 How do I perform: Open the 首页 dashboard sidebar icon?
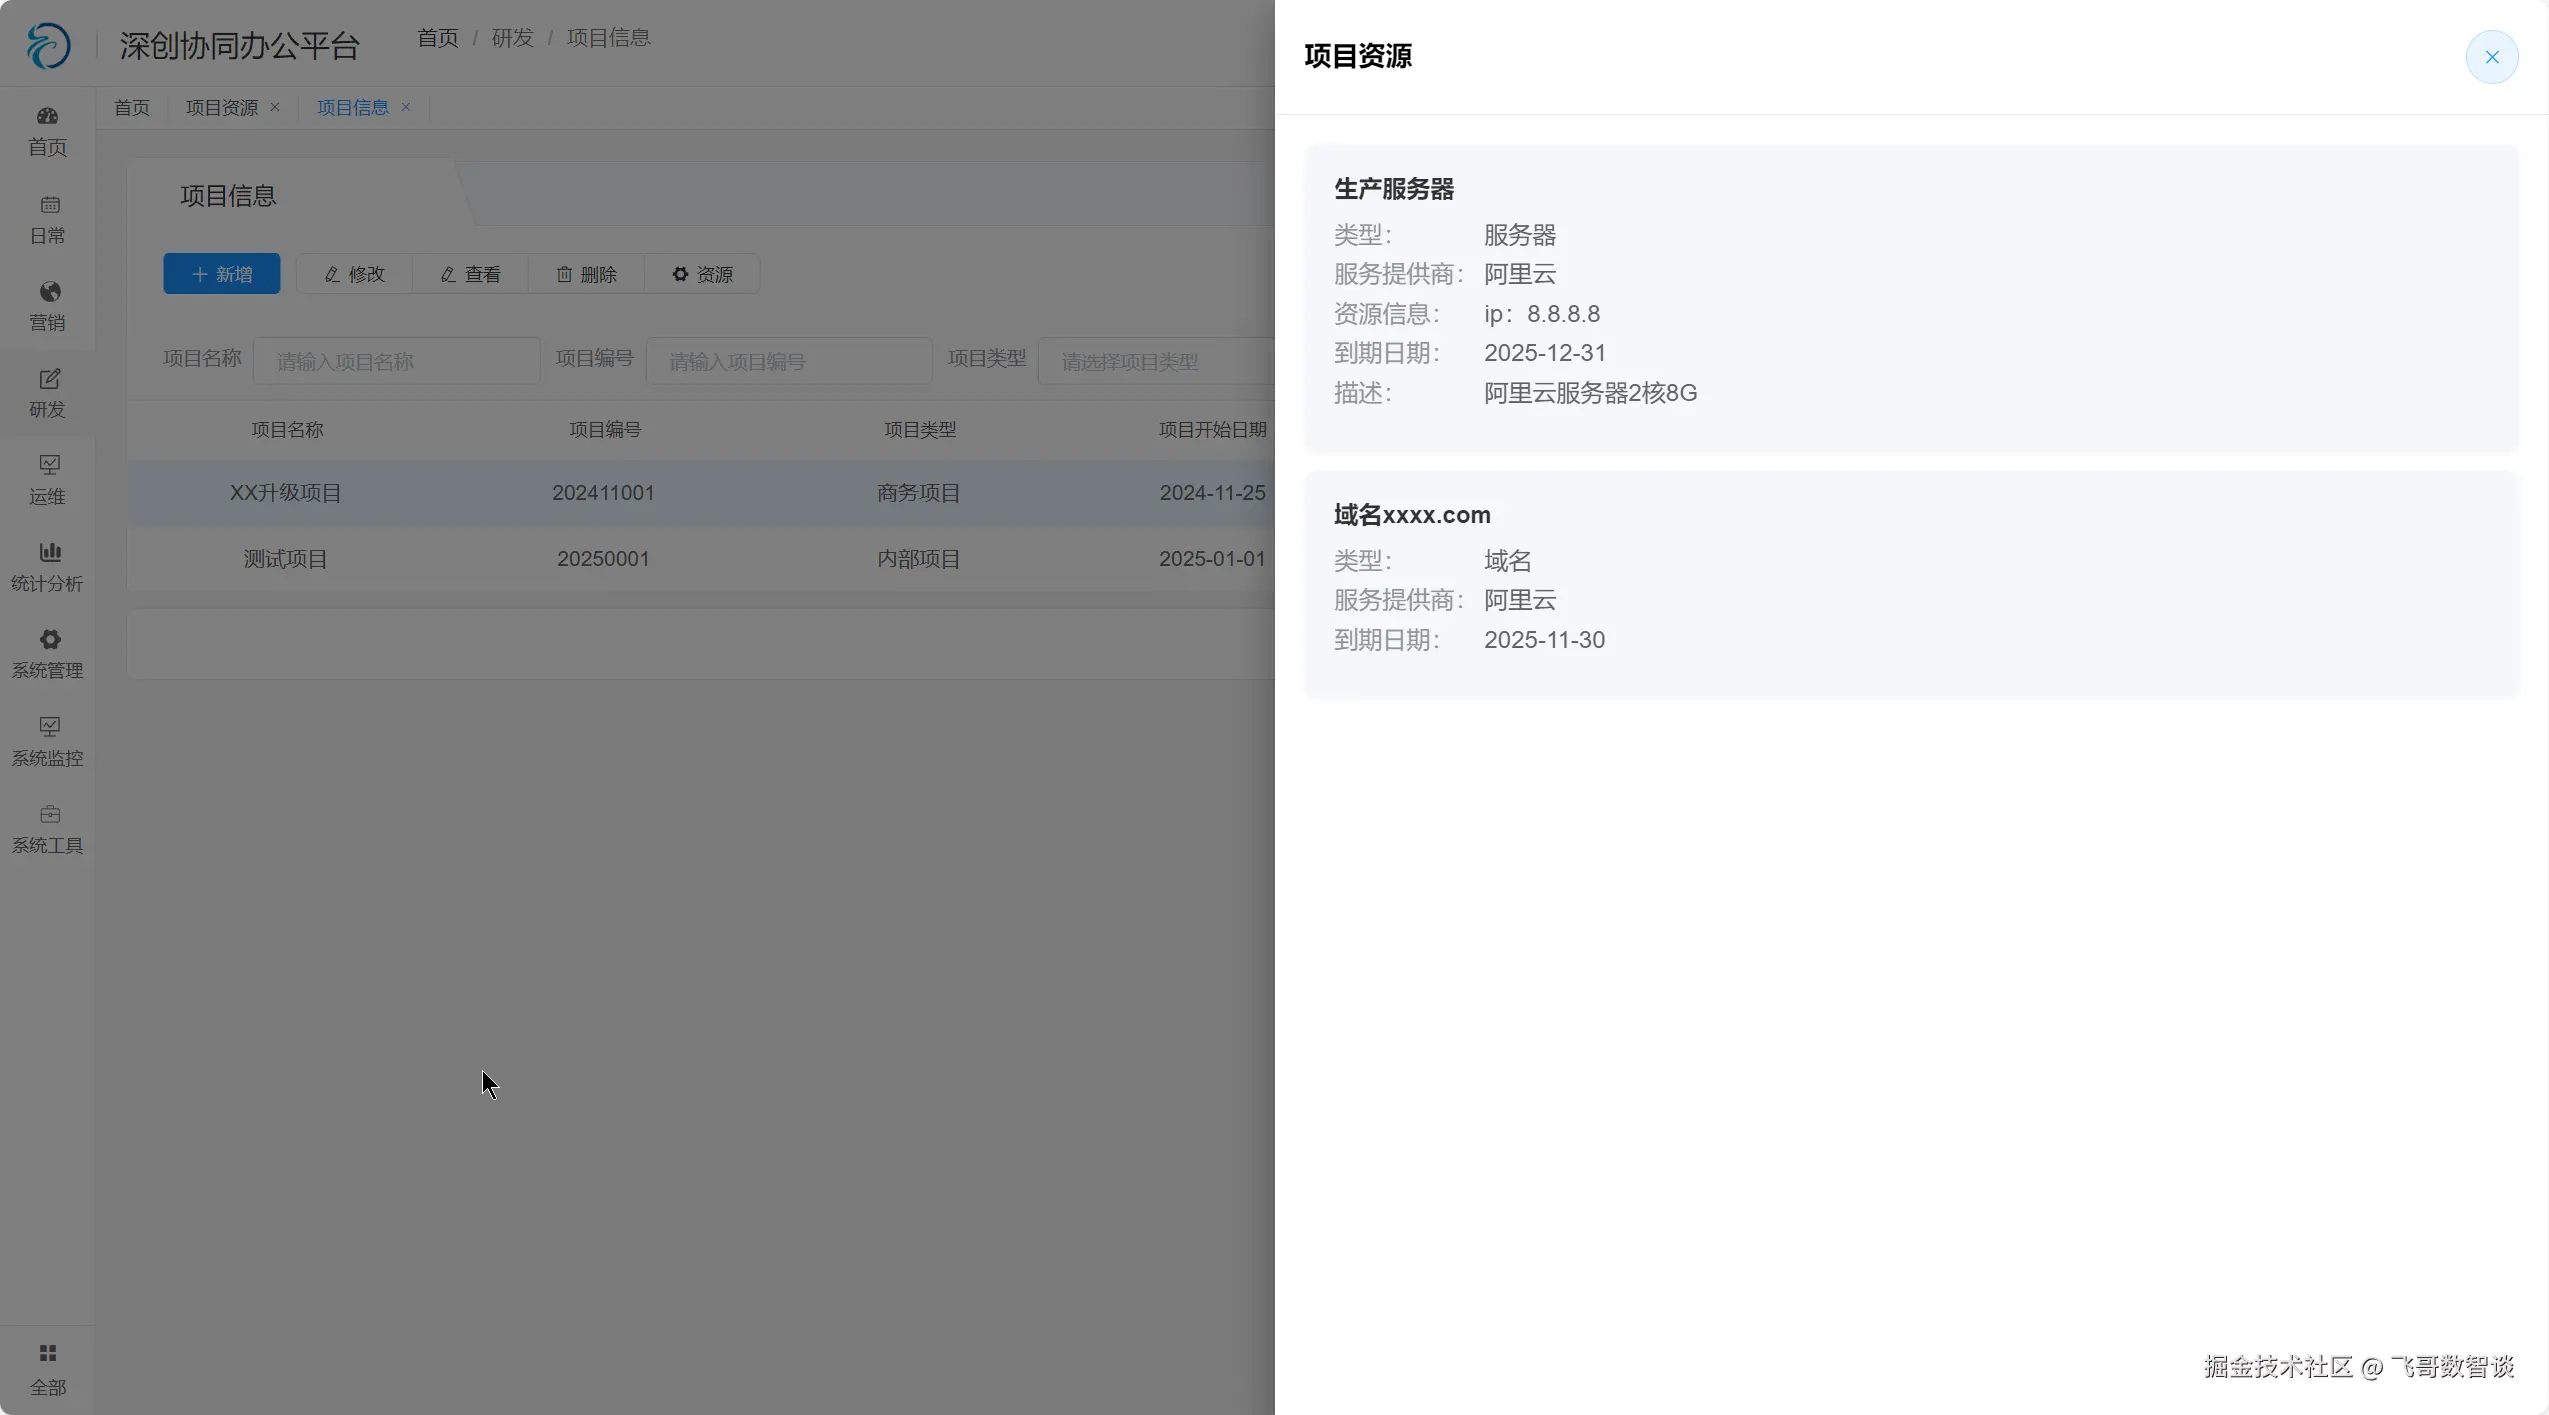[x=47, y=116]
